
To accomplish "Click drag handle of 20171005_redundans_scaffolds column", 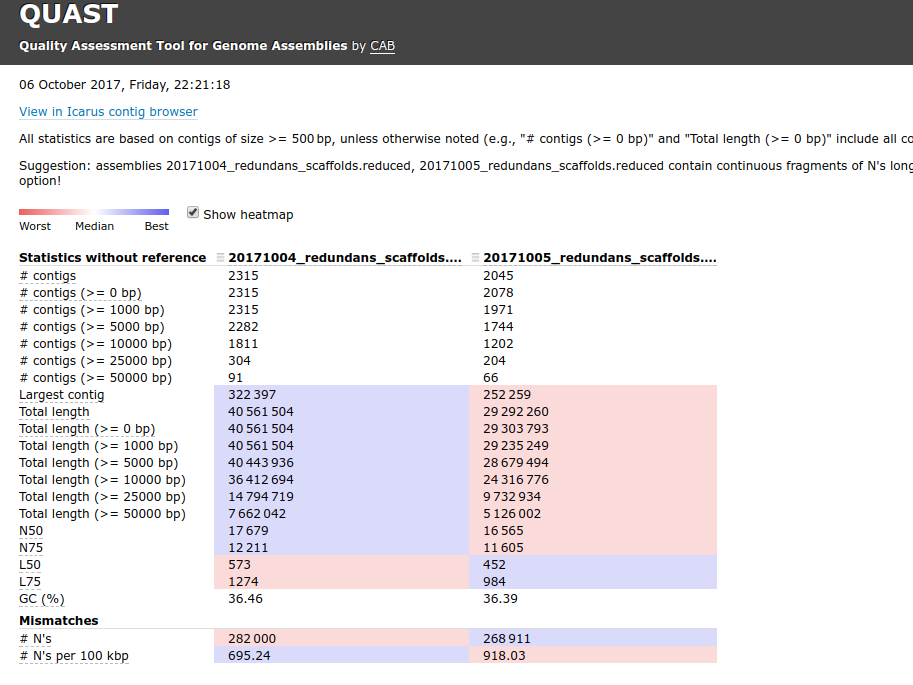I will [x=475, y=258].
